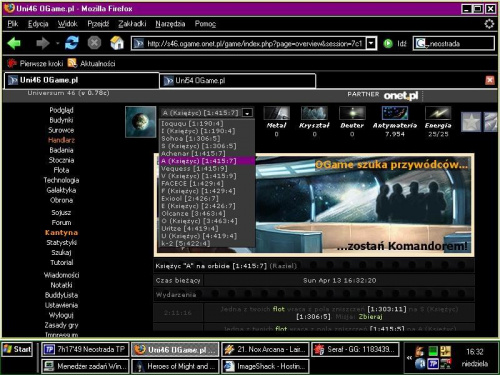Expand the address bar history dropdown
This screenshot has height=375, width=500.
(x=371, y=43)
